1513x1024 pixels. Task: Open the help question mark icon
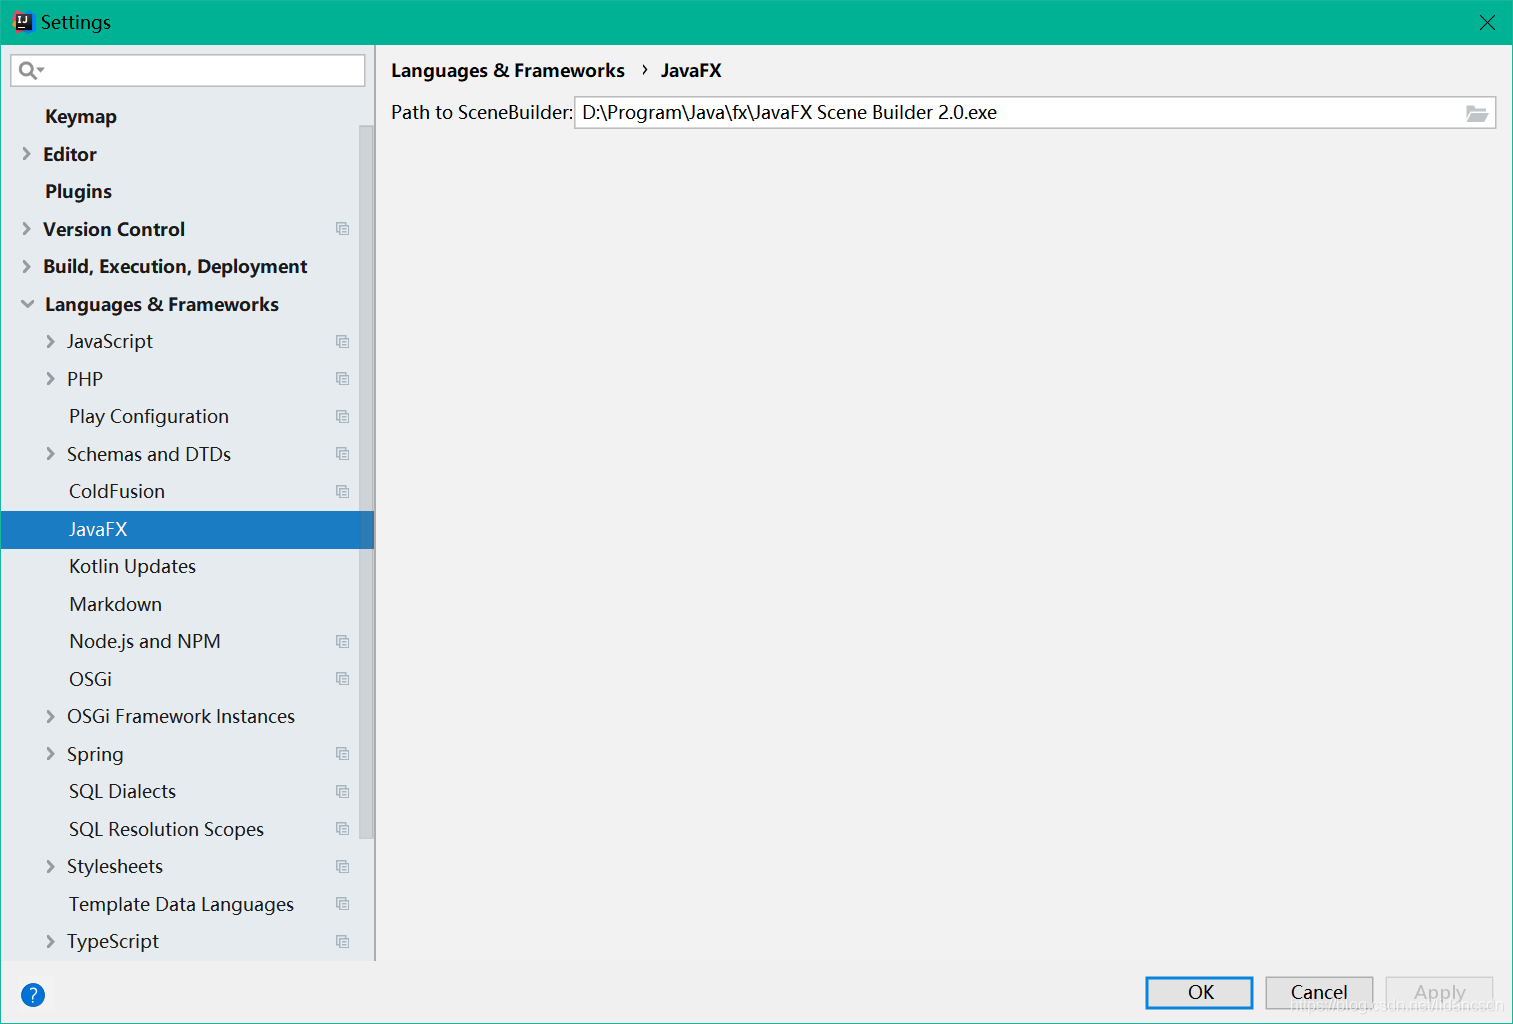coord(33,995)
